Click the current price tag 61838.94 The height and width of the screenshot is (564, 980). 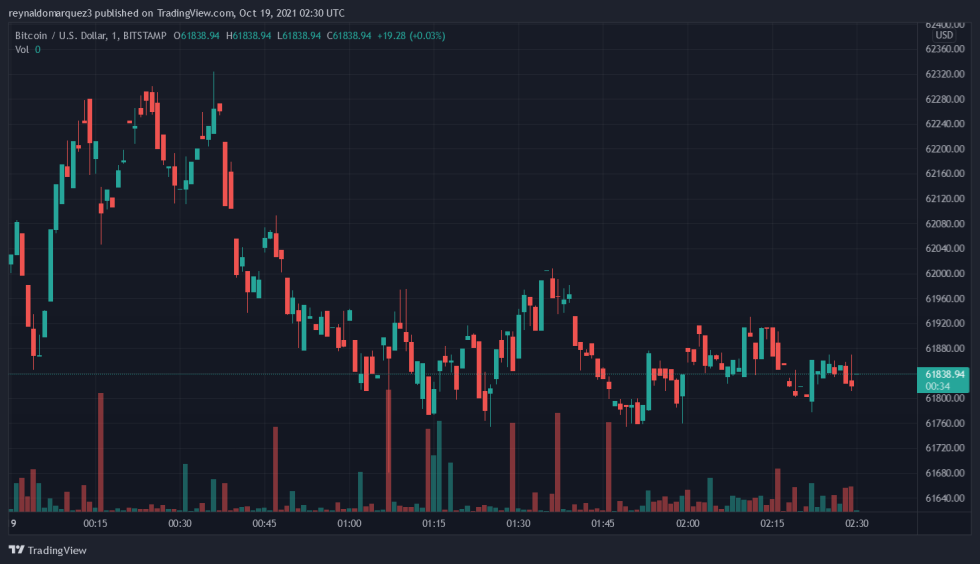pos(944,374)
